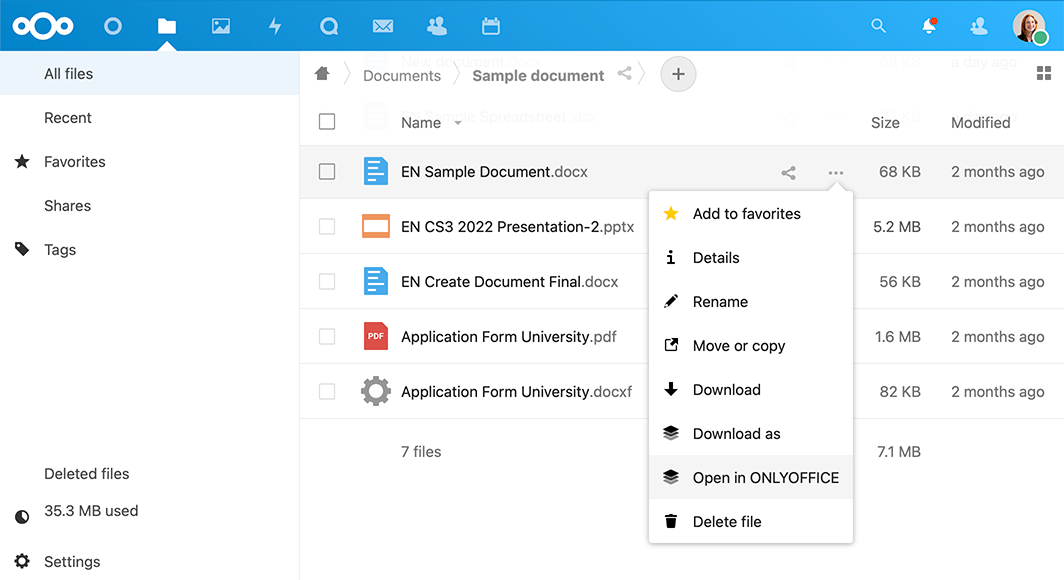Open the Mail envelope icon
The height and width of the screenshot is (580, 1064).
point(382,26)
